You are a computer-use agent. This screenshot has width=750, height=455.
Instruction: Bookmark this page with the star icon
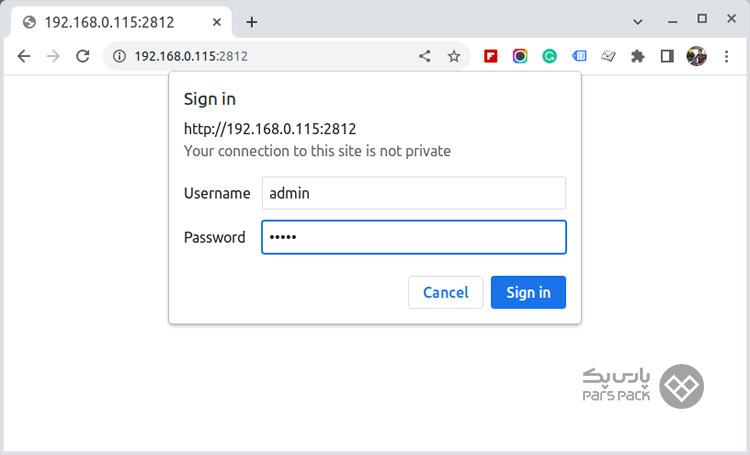point(454,56)
